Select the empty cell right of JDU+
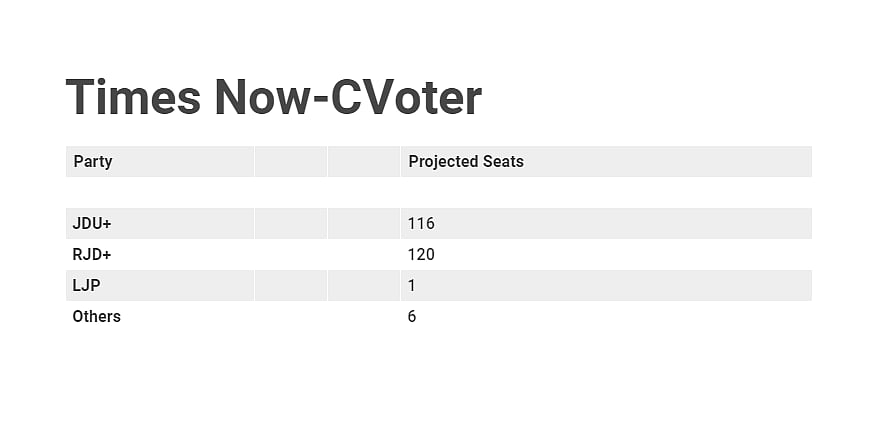This screenshot has width=873, height=425. [x=291, y=223]
